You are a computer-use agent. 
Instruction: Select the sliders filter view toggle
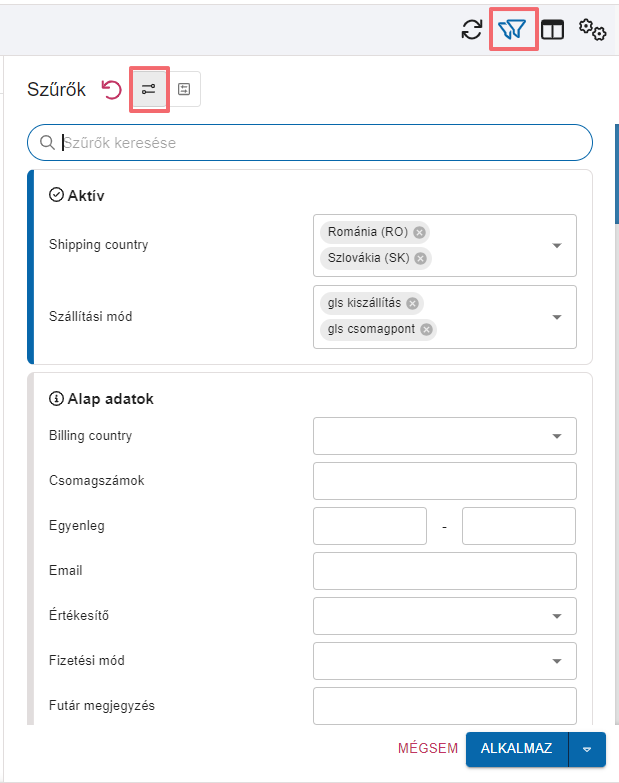(x=149, y=89)
